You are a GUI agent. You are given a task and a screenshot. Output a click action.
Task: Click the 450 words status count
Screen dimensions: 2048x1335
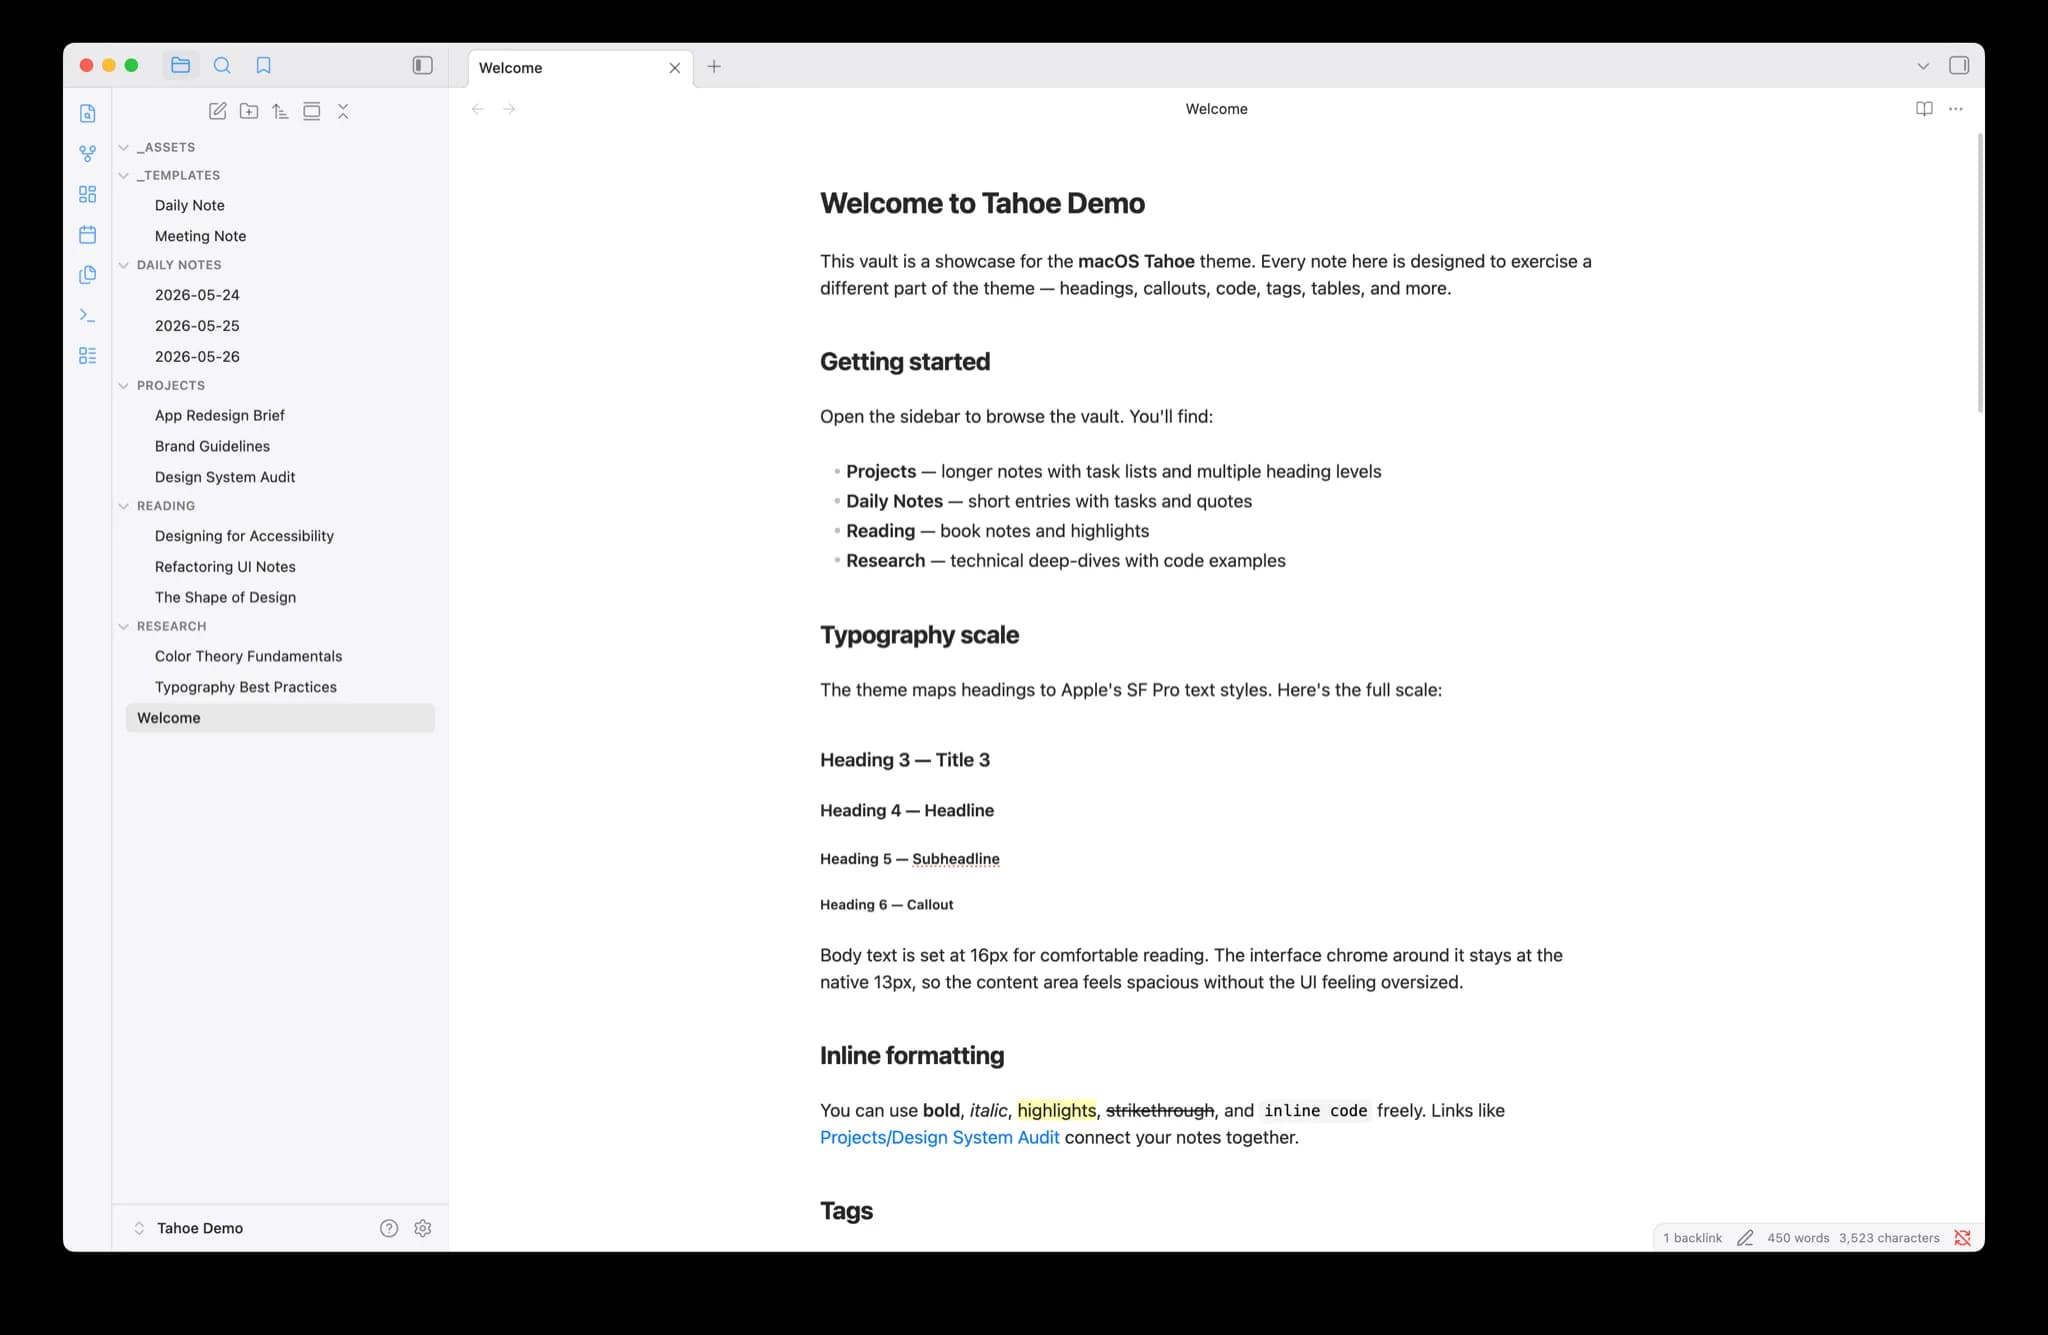click(1798, 1238)
